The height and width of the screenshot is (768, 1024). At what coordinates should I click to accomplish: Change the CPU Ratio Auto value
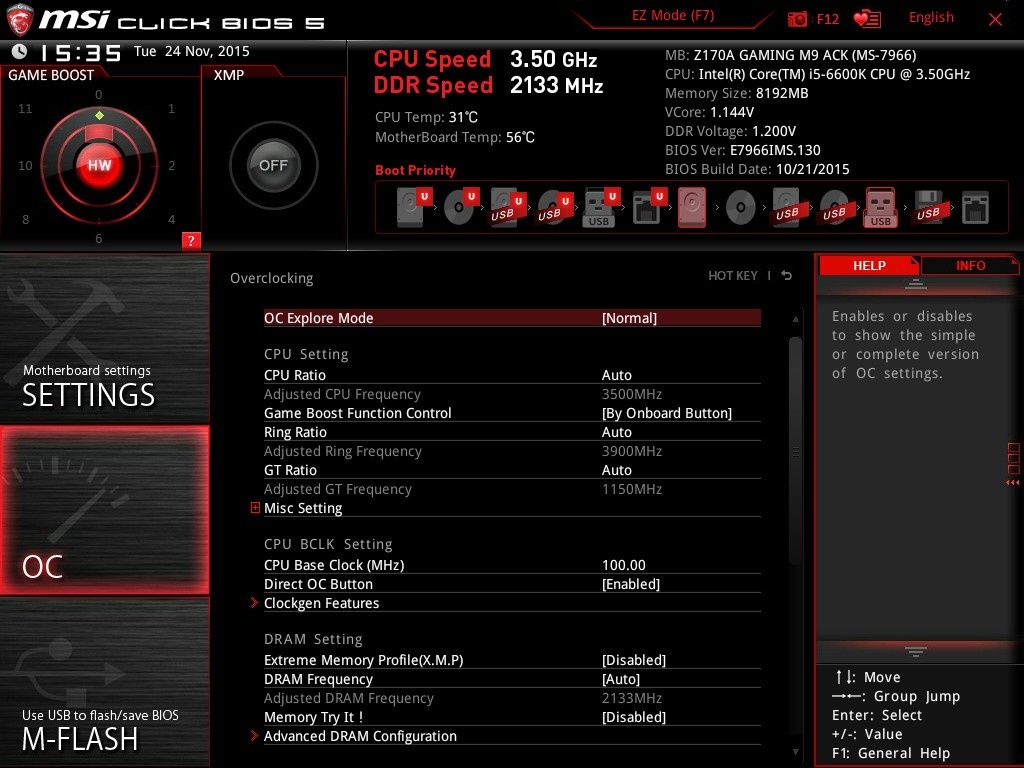[x=616, y=375]
